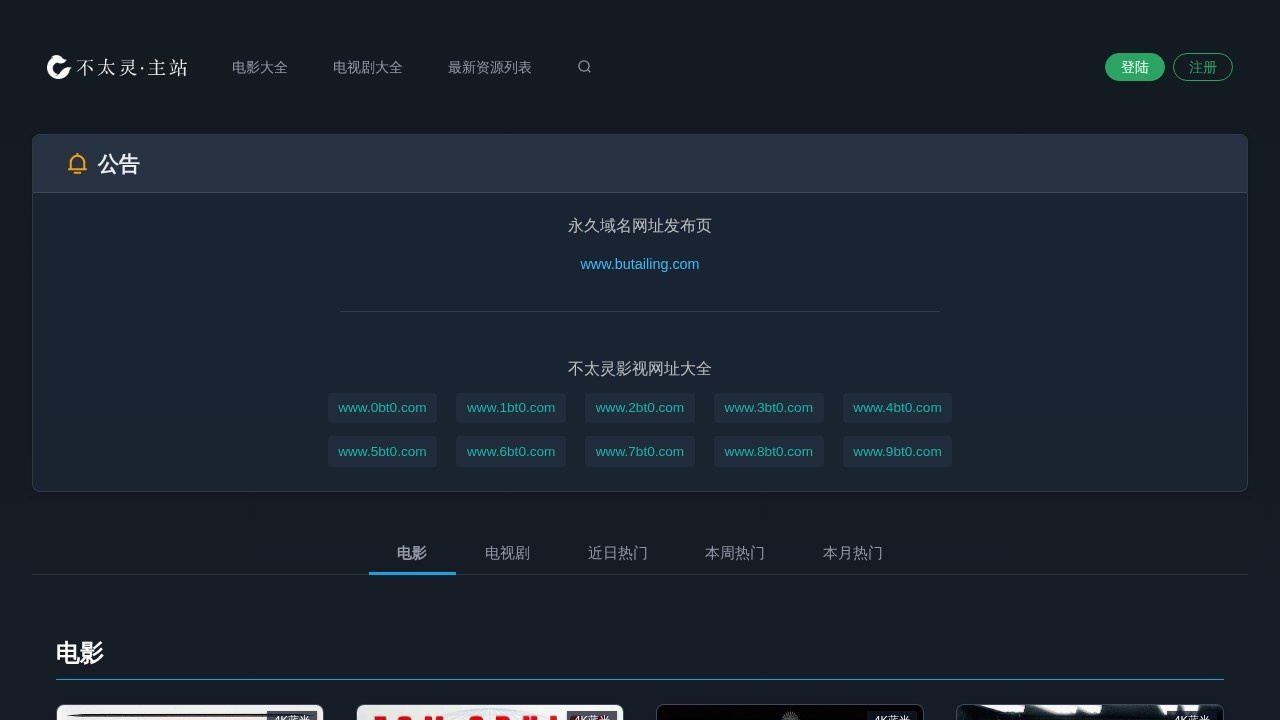Click the 注册 button
1280x720 pixels.
1203,67
